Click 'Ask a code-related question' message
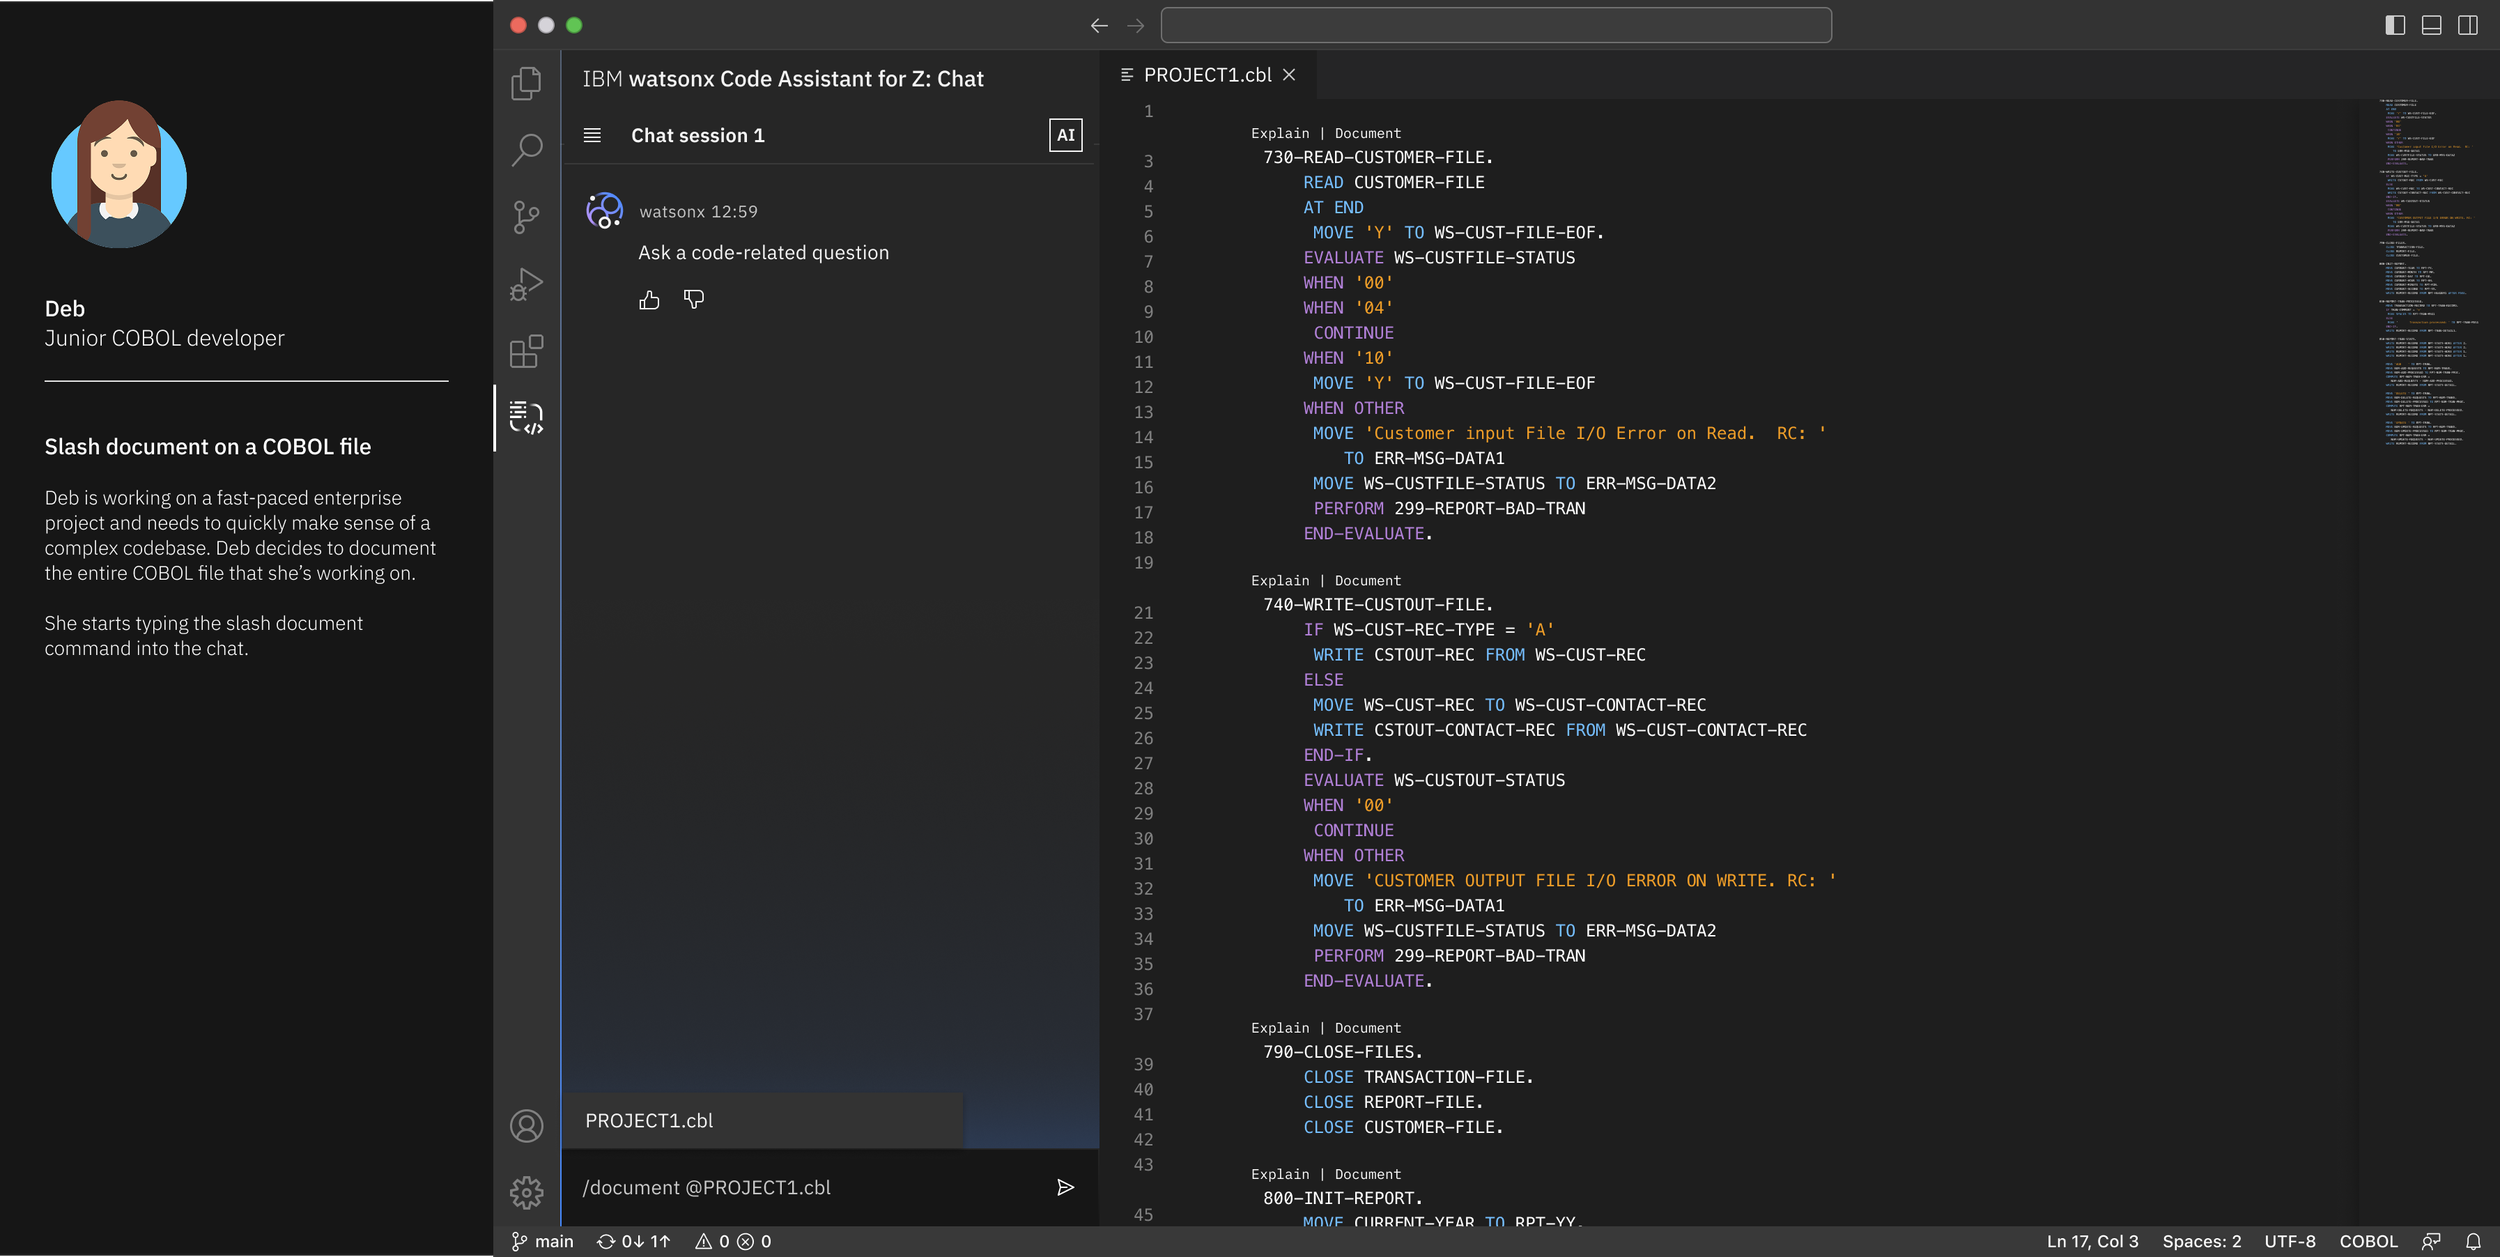 pos(763,253)
